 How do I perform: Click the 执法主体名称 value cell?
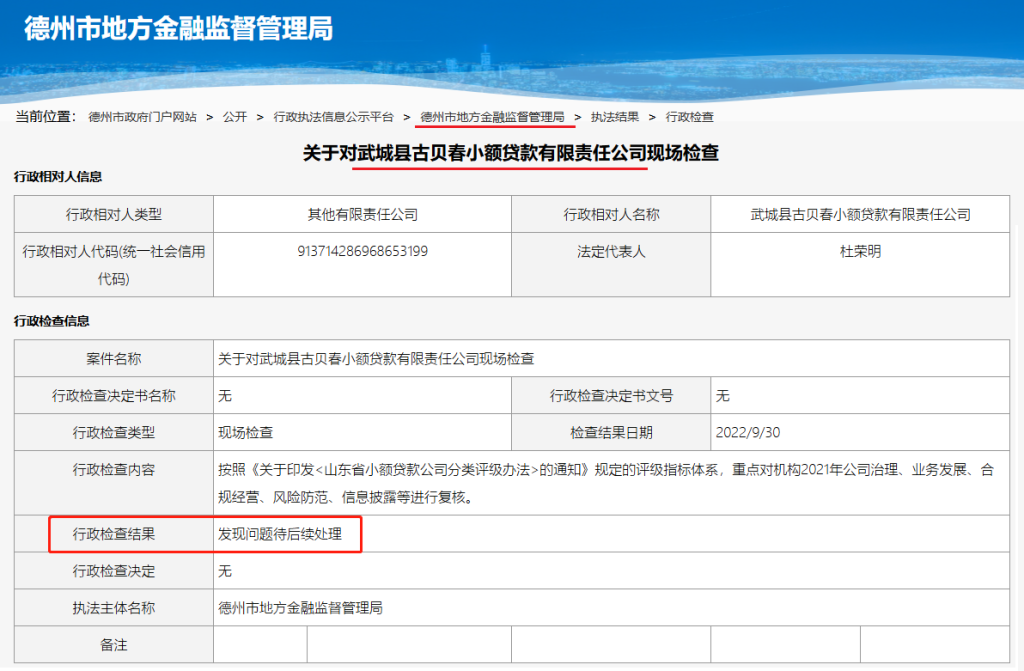pyautogui.click(x=300, y=607)
